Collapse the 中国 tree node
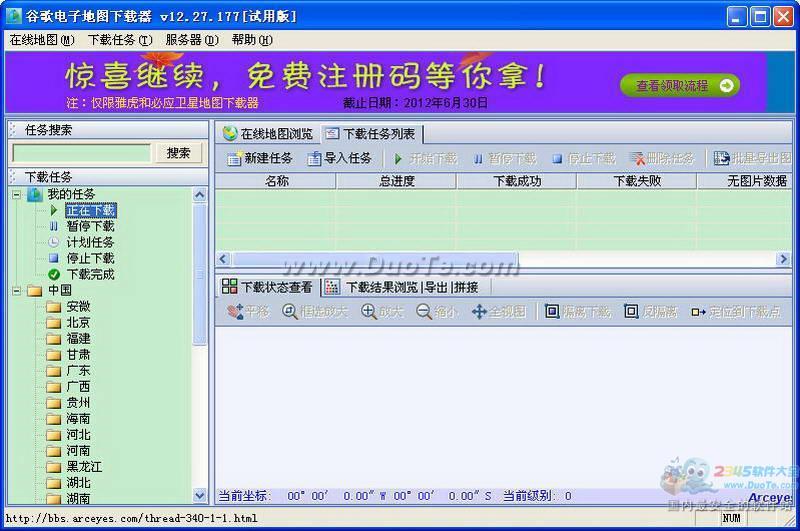This screenshot has height=531, width=800. tap(17, 291)
